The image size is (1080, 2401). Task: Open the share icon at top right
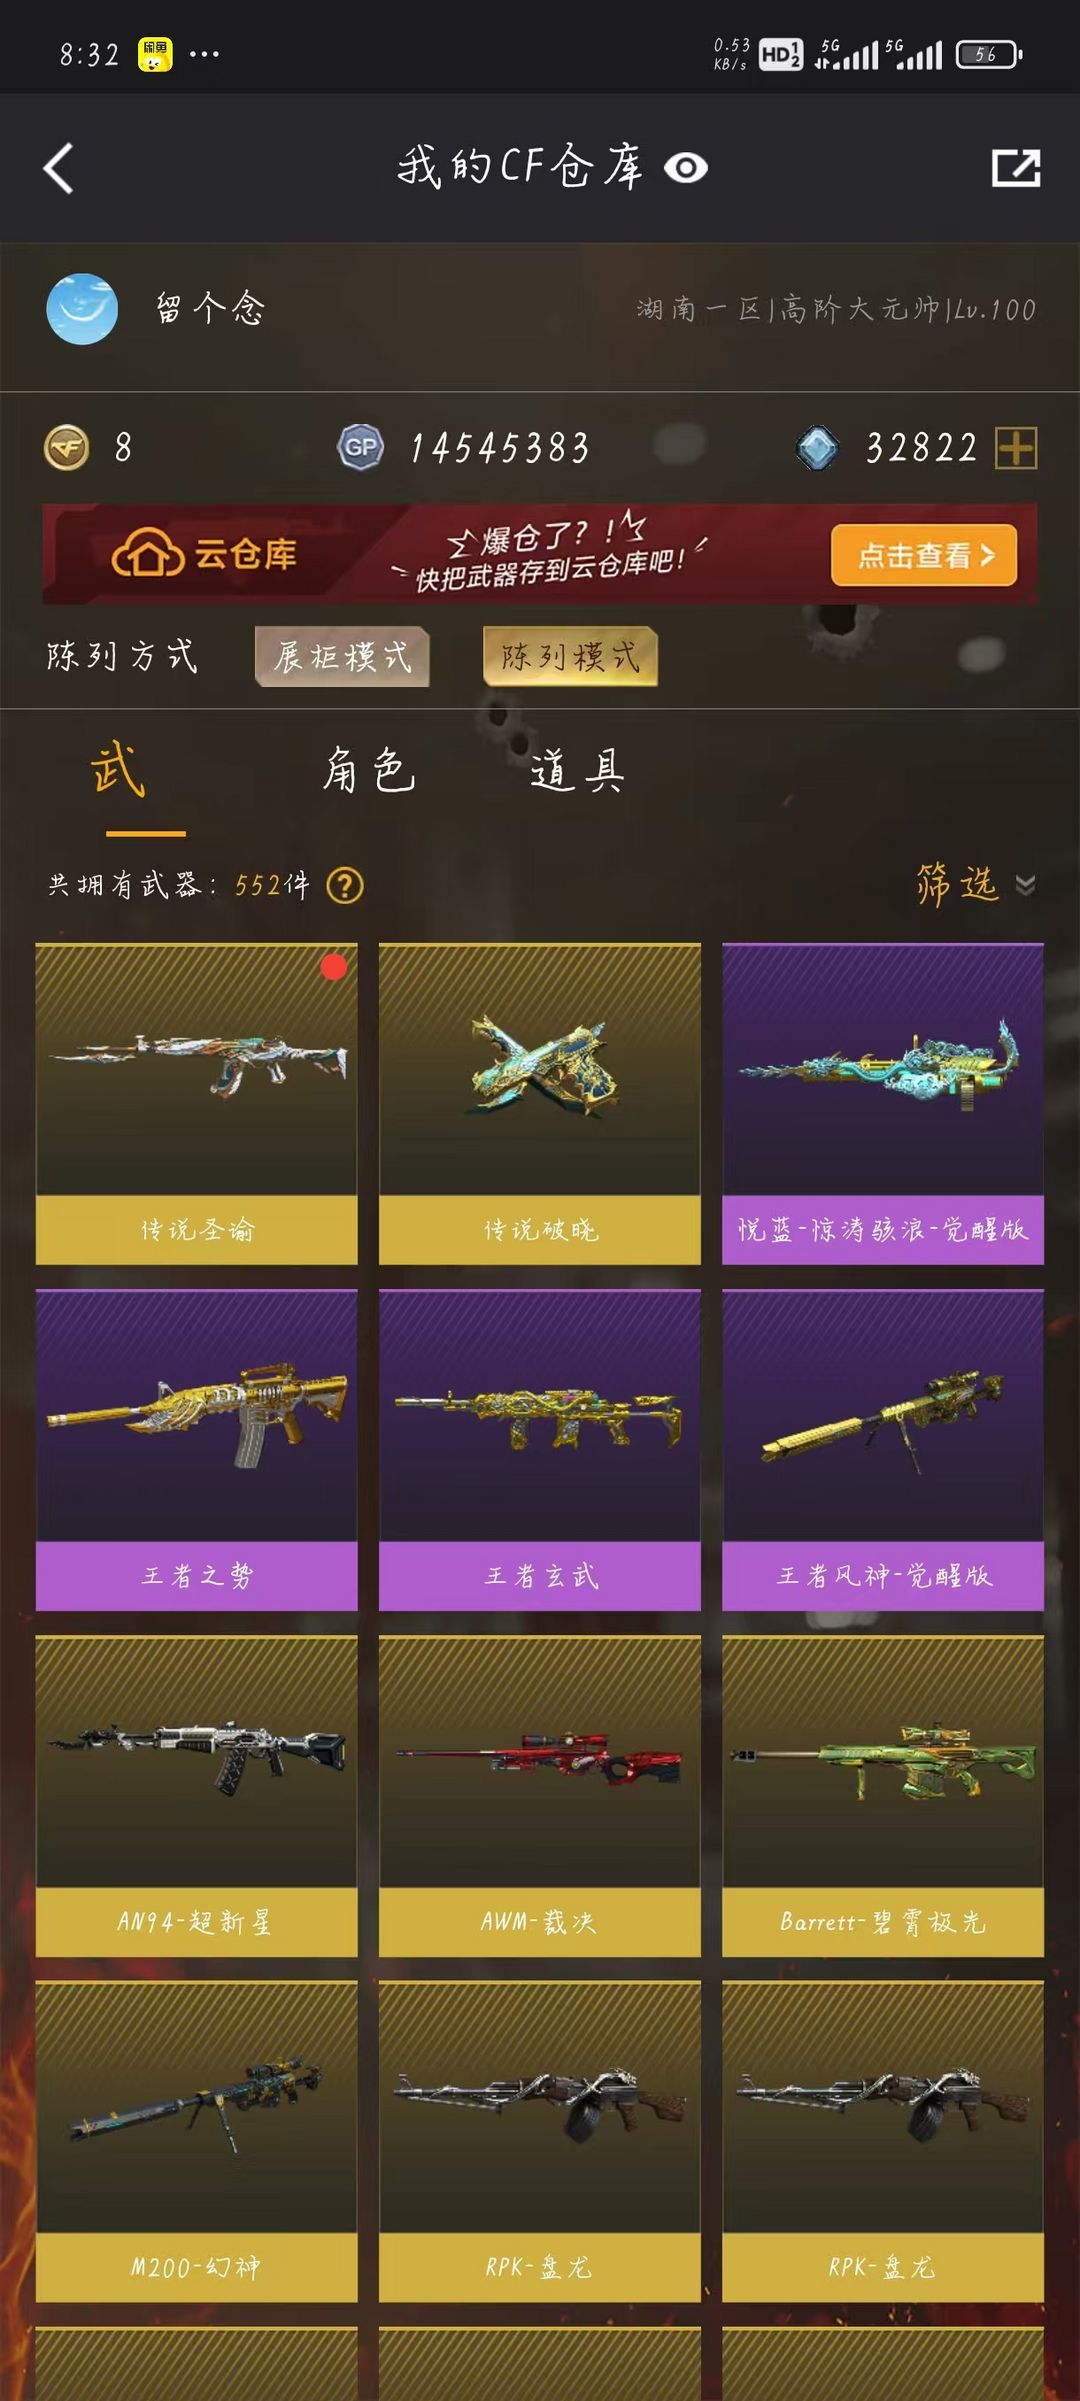pos(1016,168)
